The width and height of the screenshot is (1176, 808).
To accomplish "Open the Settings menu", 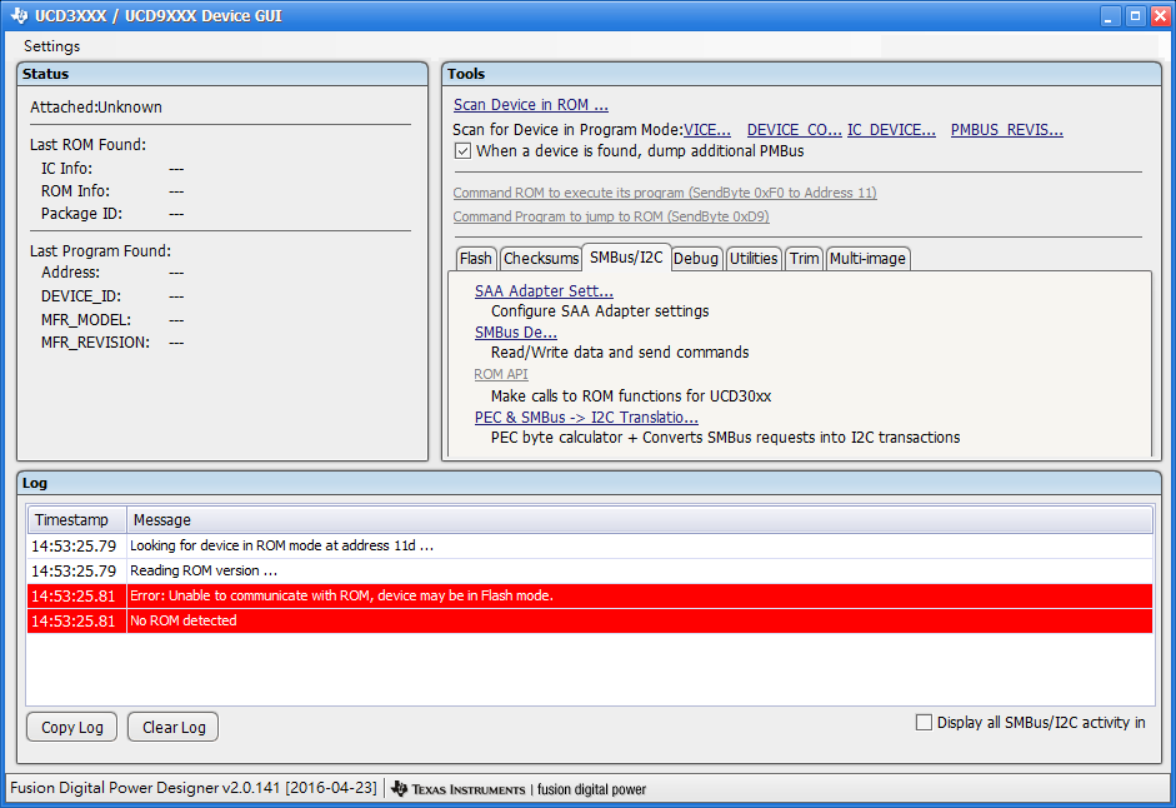I will (52, 46).
